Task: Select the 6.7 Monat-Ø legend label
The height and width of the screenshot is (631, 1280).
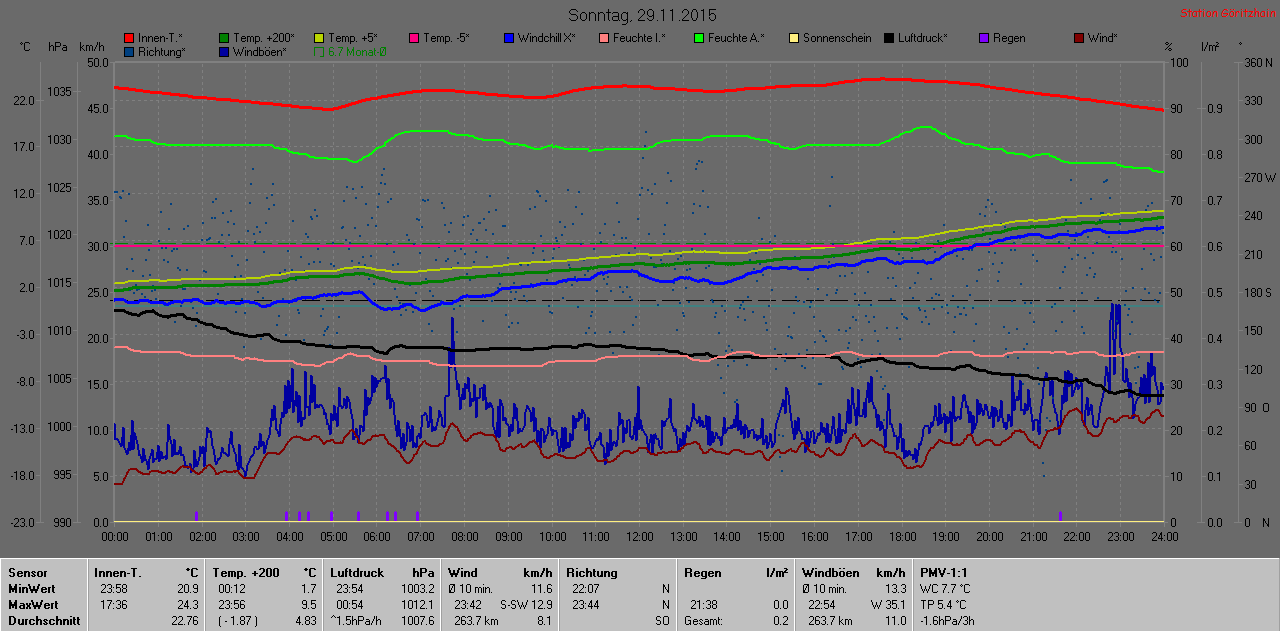Action: coord(358,51)
